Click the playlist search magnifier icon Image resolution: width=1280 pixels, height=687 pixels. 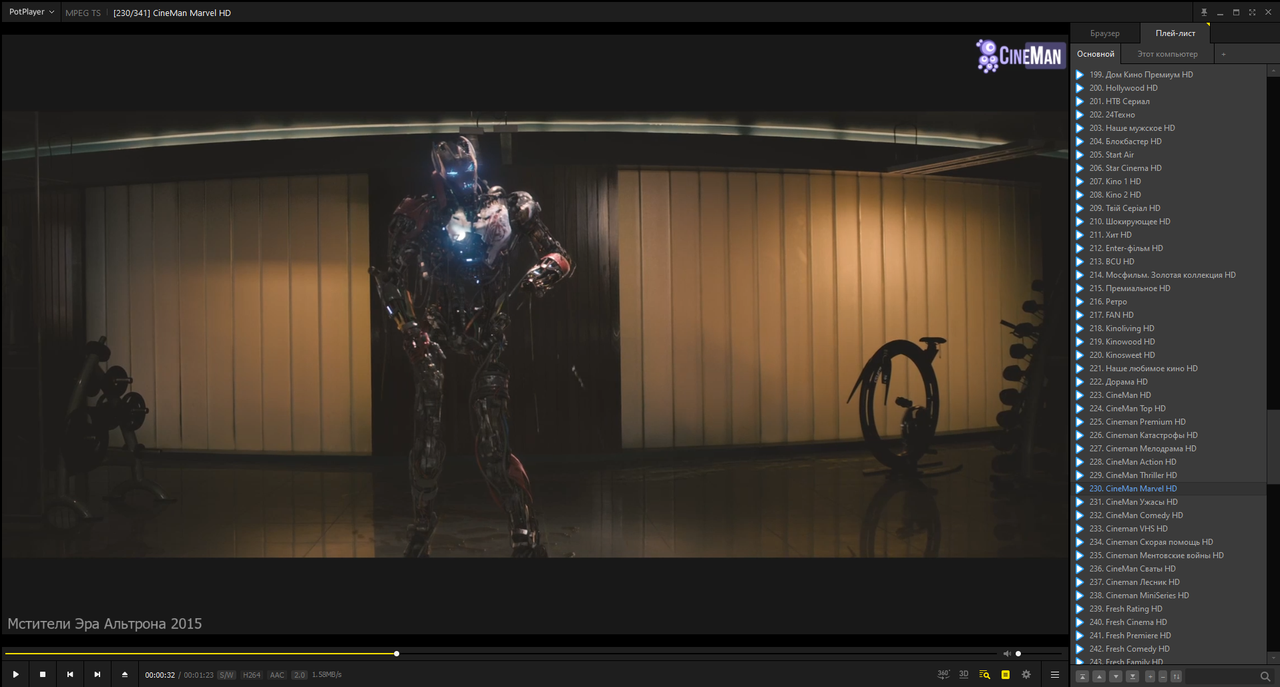(1265, 677)
